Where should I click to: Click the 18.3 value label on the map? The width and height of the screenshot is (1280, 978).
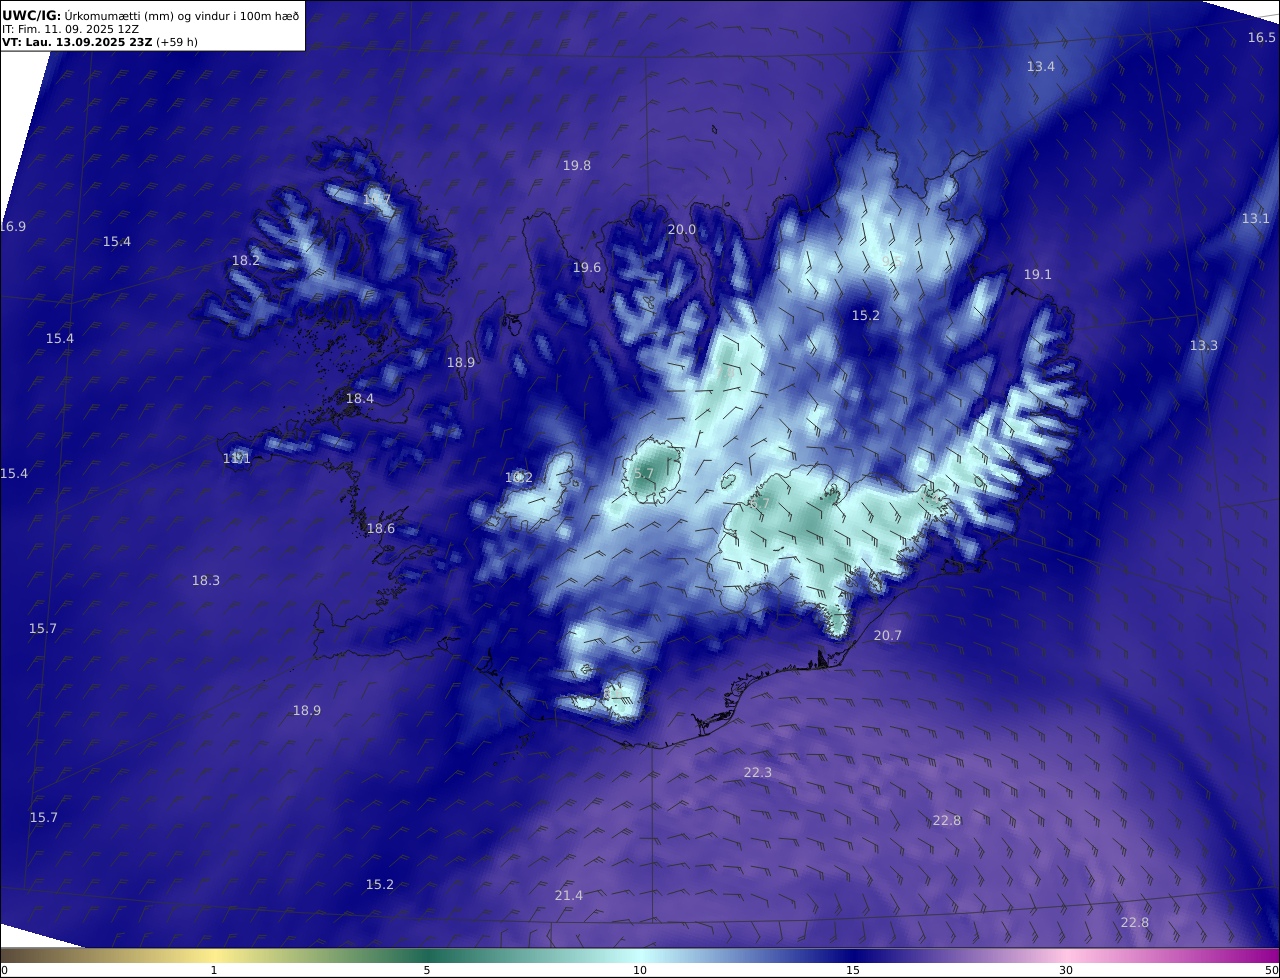206,580
